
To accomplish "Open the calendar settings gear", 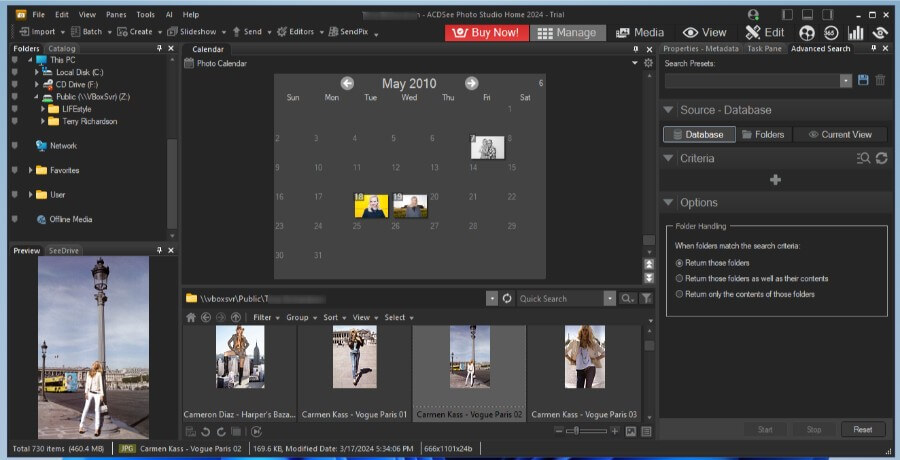I will point(648,63).
